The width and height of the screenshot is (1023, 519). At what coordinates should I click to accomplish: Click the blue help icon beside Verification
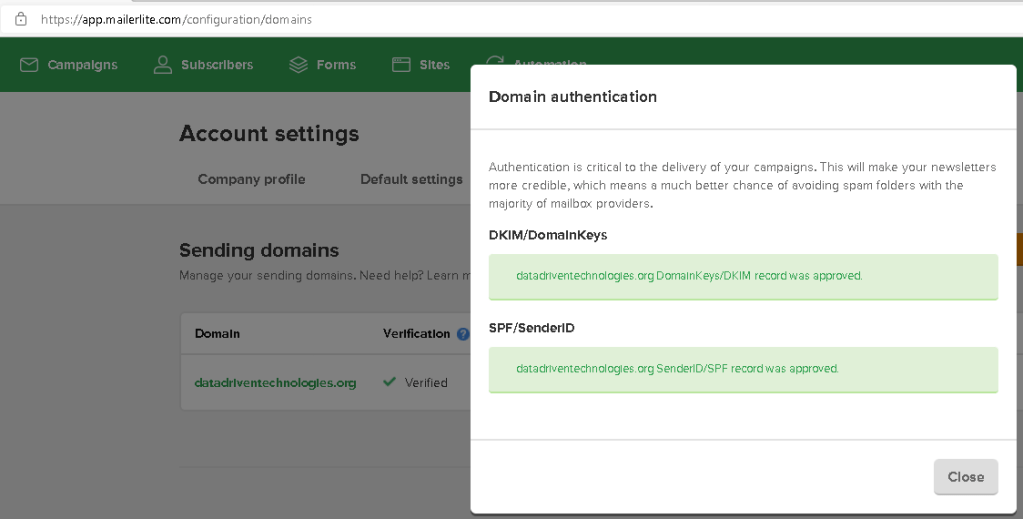[x=462, y=334]
